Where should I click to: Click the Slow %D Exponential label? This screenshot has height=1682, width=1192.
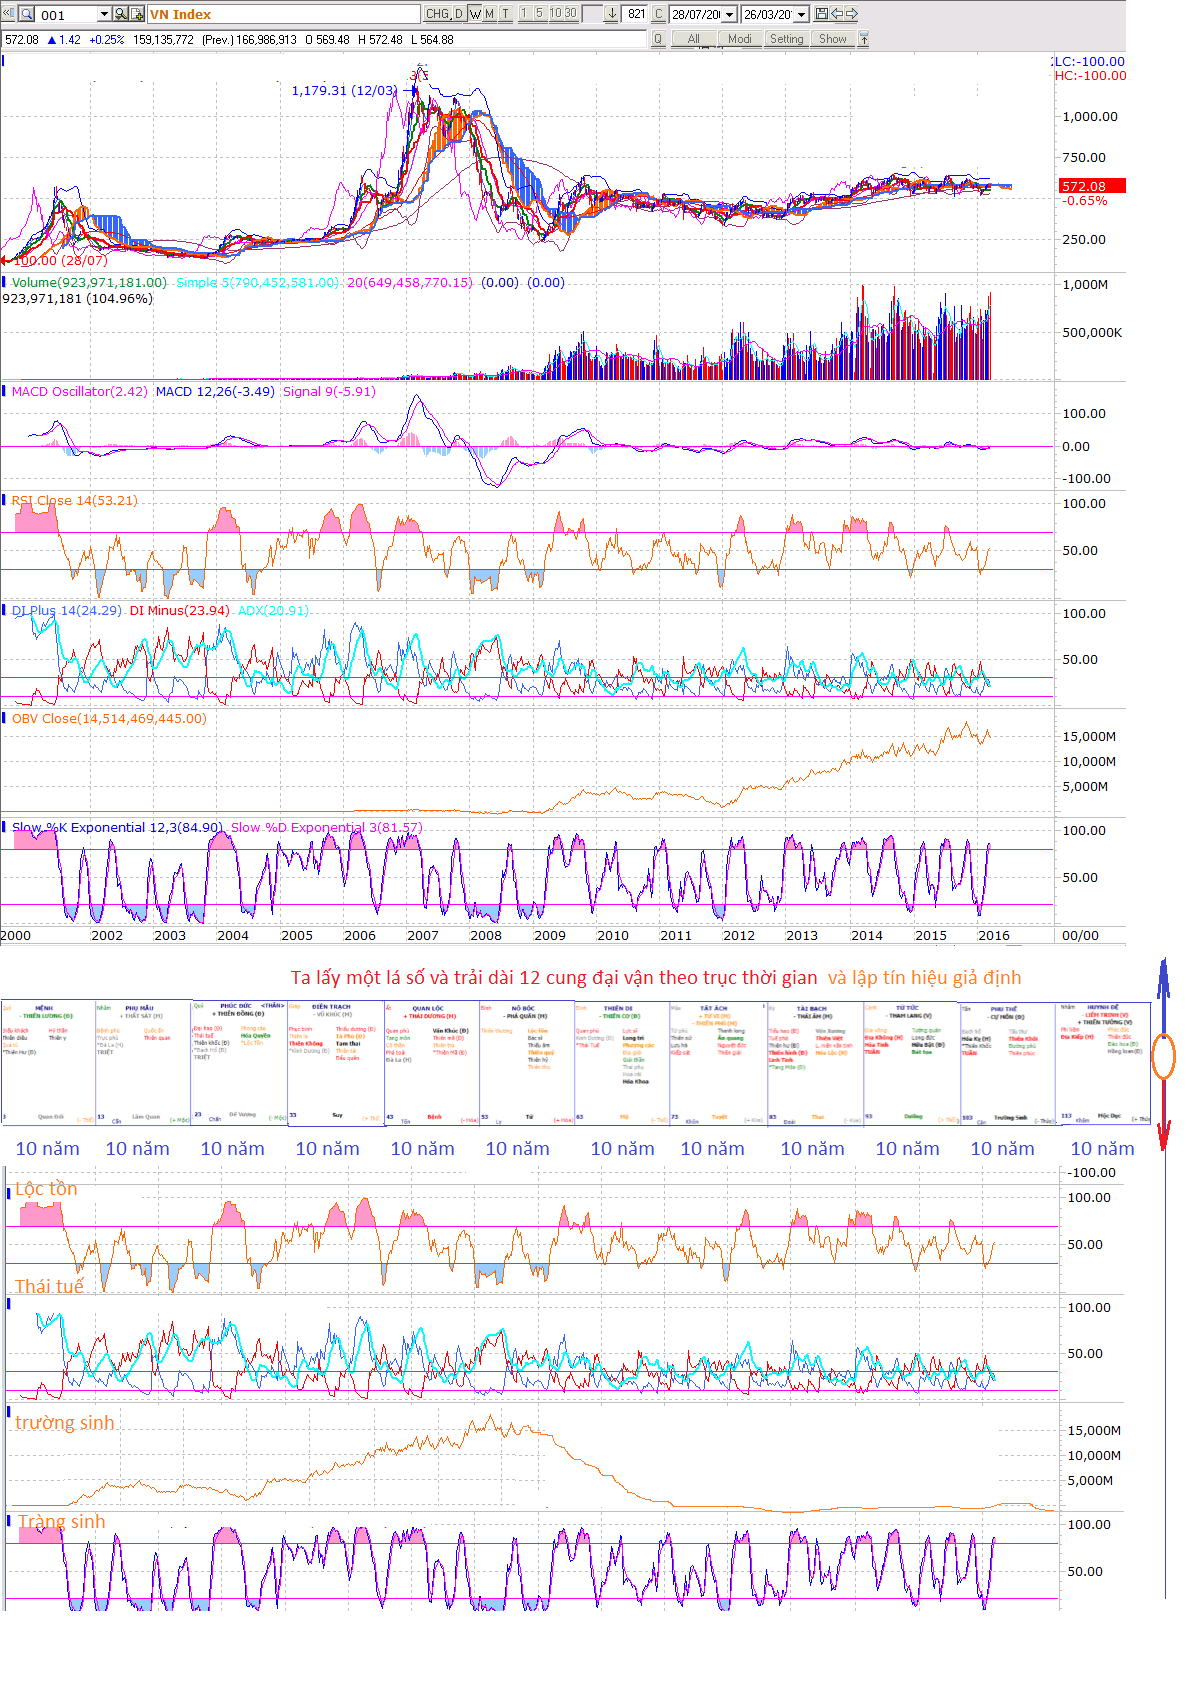coord(327,828)
